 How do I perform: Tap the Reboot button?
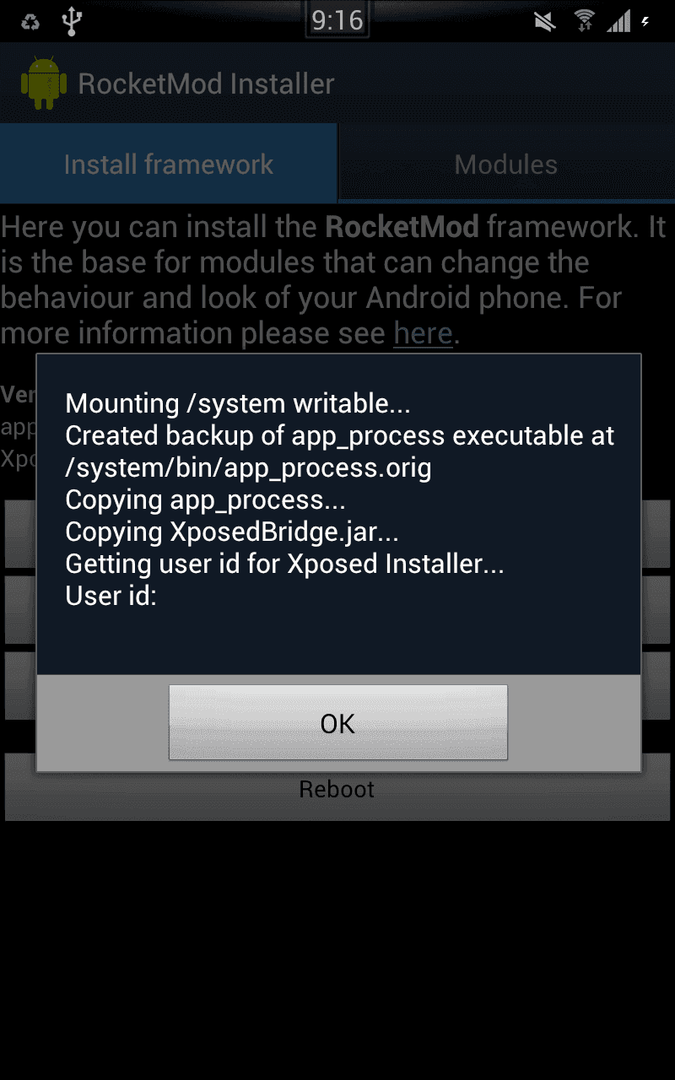pos(337,789)
